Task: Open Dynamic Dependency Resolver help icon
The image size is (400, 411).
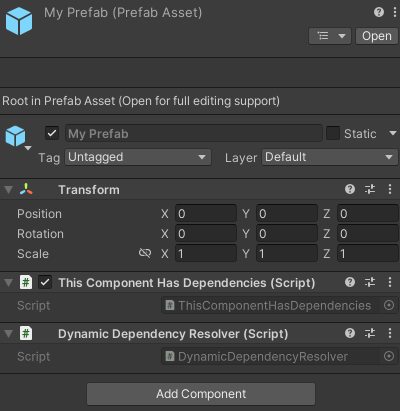Action: [350, 333]
